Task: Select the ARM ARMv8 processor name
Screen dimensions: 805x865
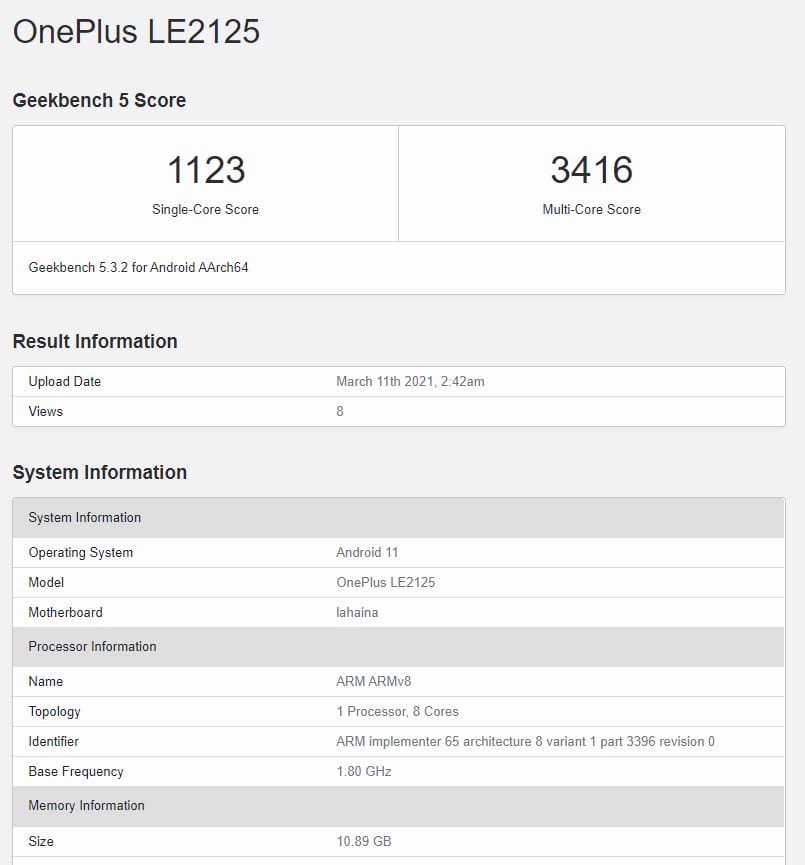Action: [373, 682]
